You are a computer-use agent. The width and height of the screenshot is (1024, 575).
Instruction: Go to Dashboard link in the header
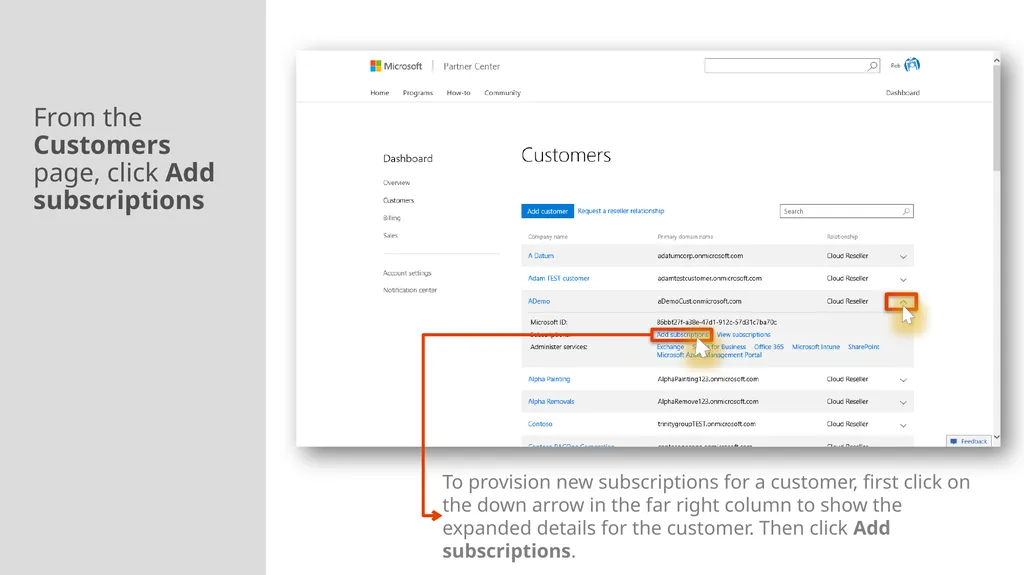[903, 93]
